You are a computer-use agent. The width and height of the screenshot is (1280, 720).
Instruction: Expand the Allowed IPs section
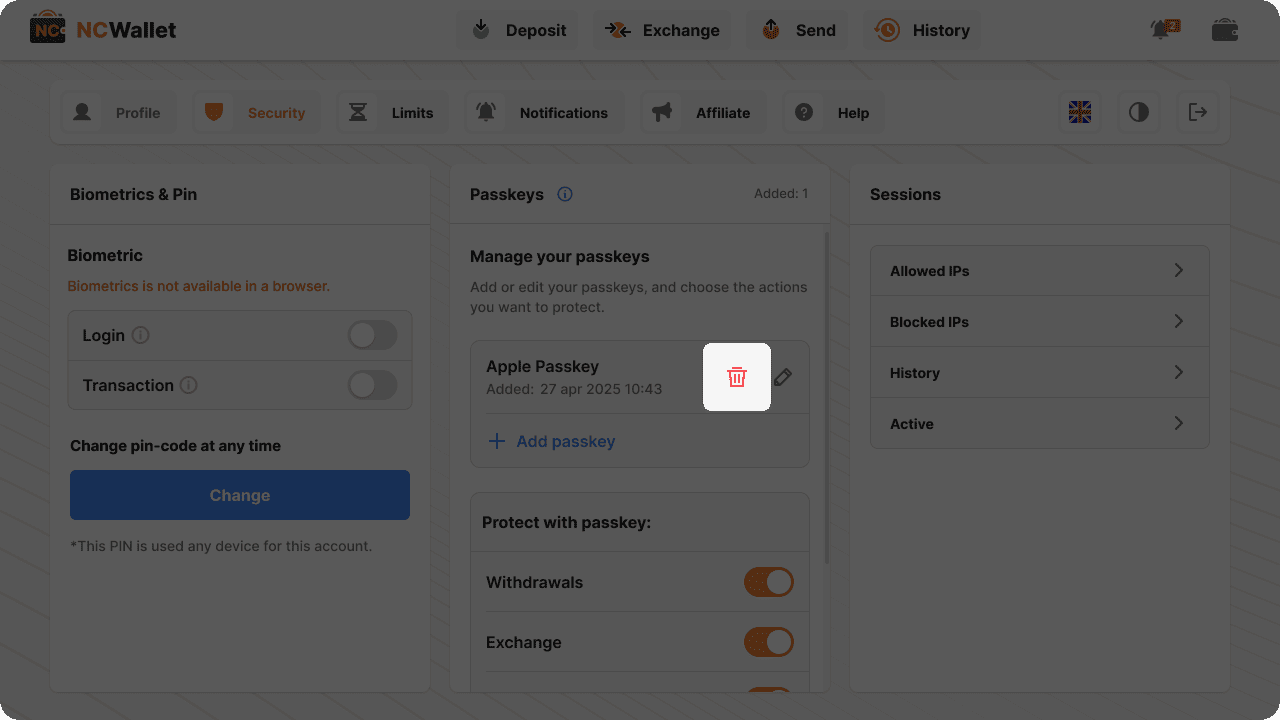(x=1039, y=271)
